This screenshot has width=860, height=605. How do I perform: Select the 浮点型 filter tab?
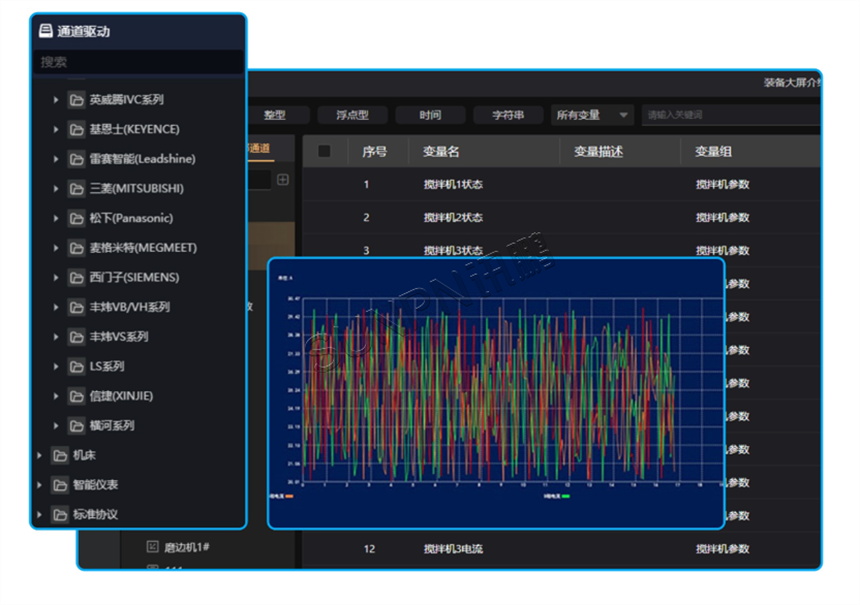[x=351, y=115]
